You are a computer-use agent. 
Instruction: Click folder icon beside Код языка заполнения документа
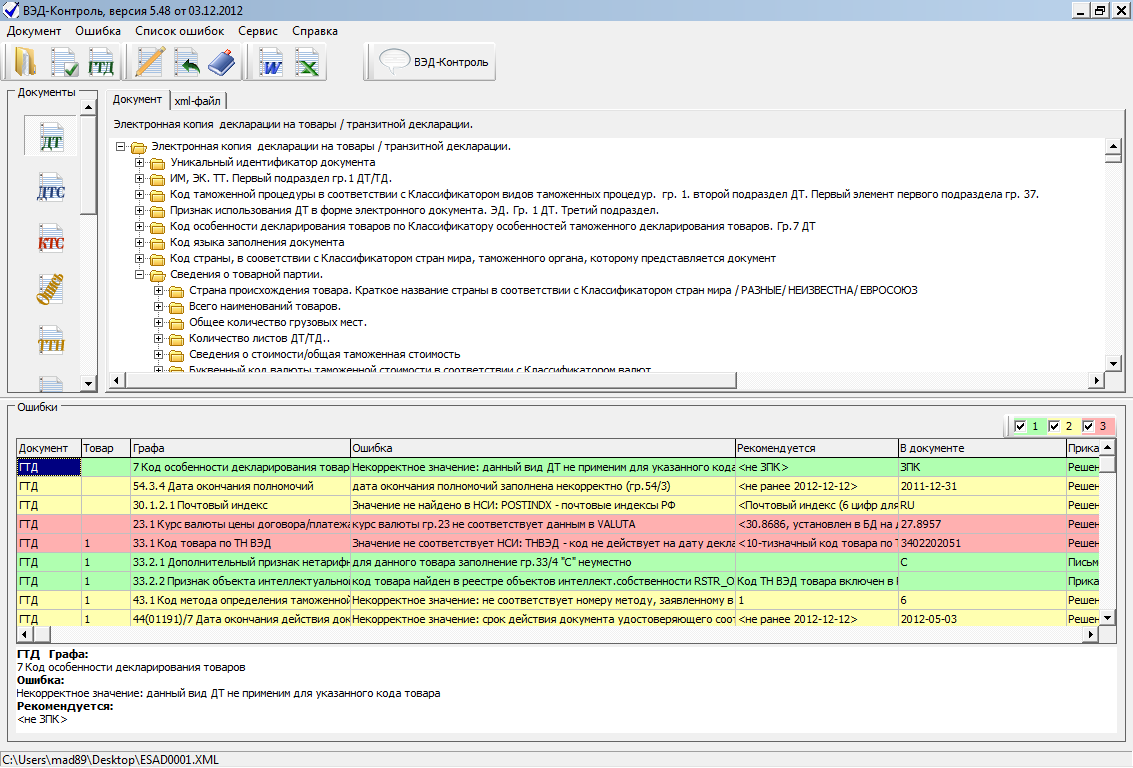158,243
